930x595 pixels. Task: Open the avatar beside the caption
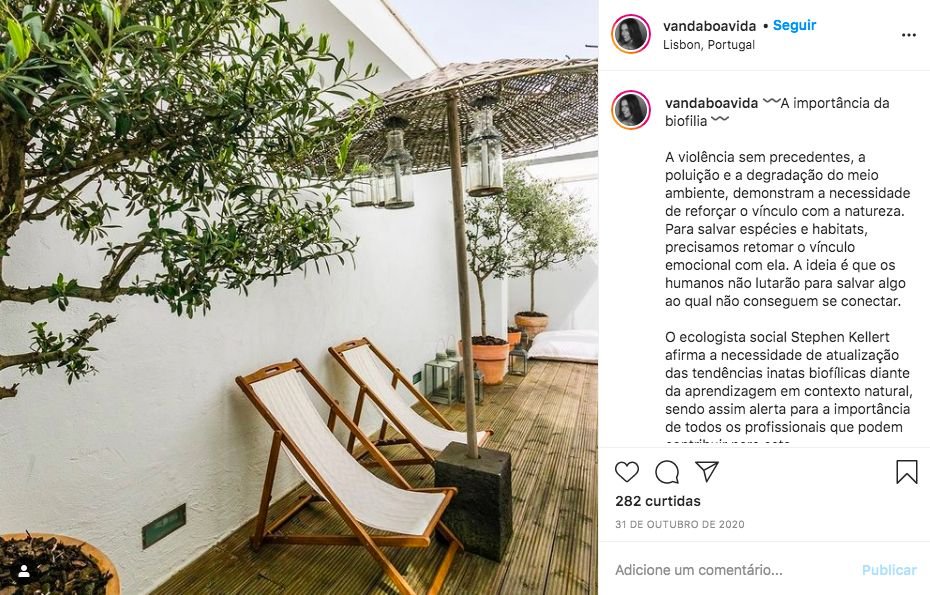click(x=630, y=110)
